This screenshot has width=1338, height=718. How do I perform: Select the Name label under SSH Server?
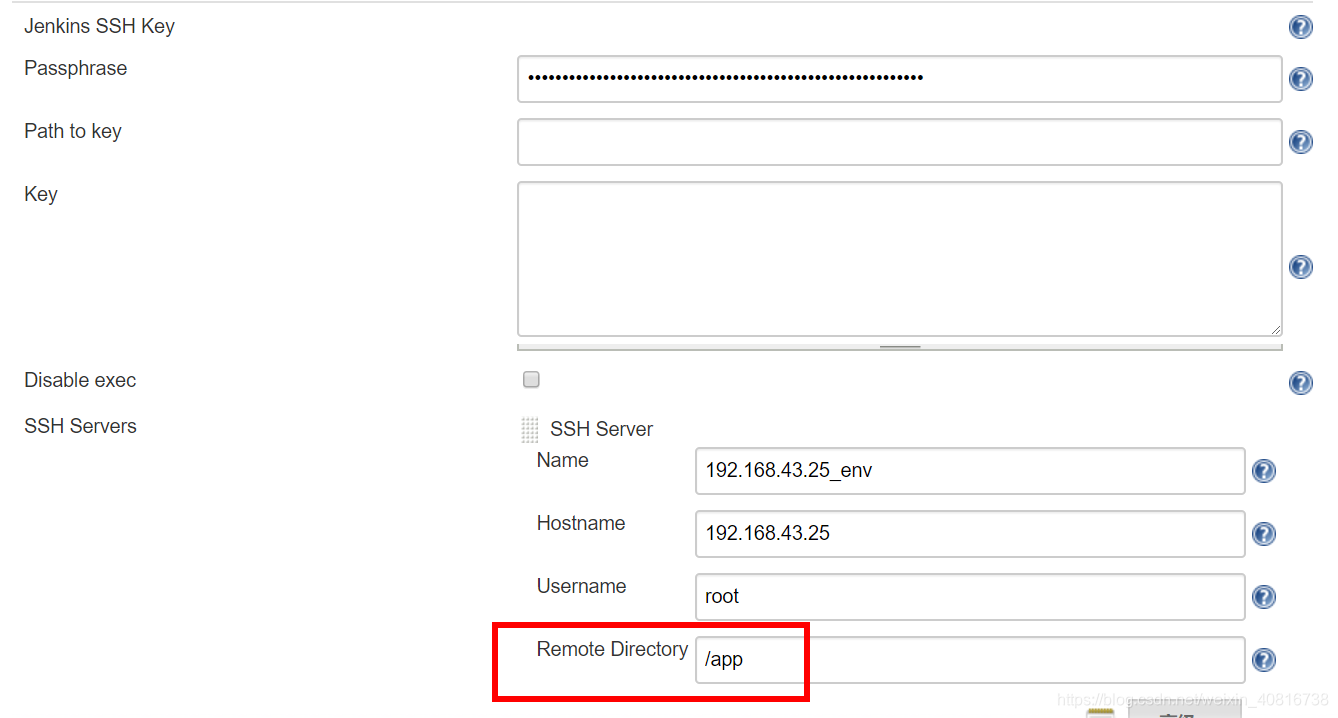[563, 460]
